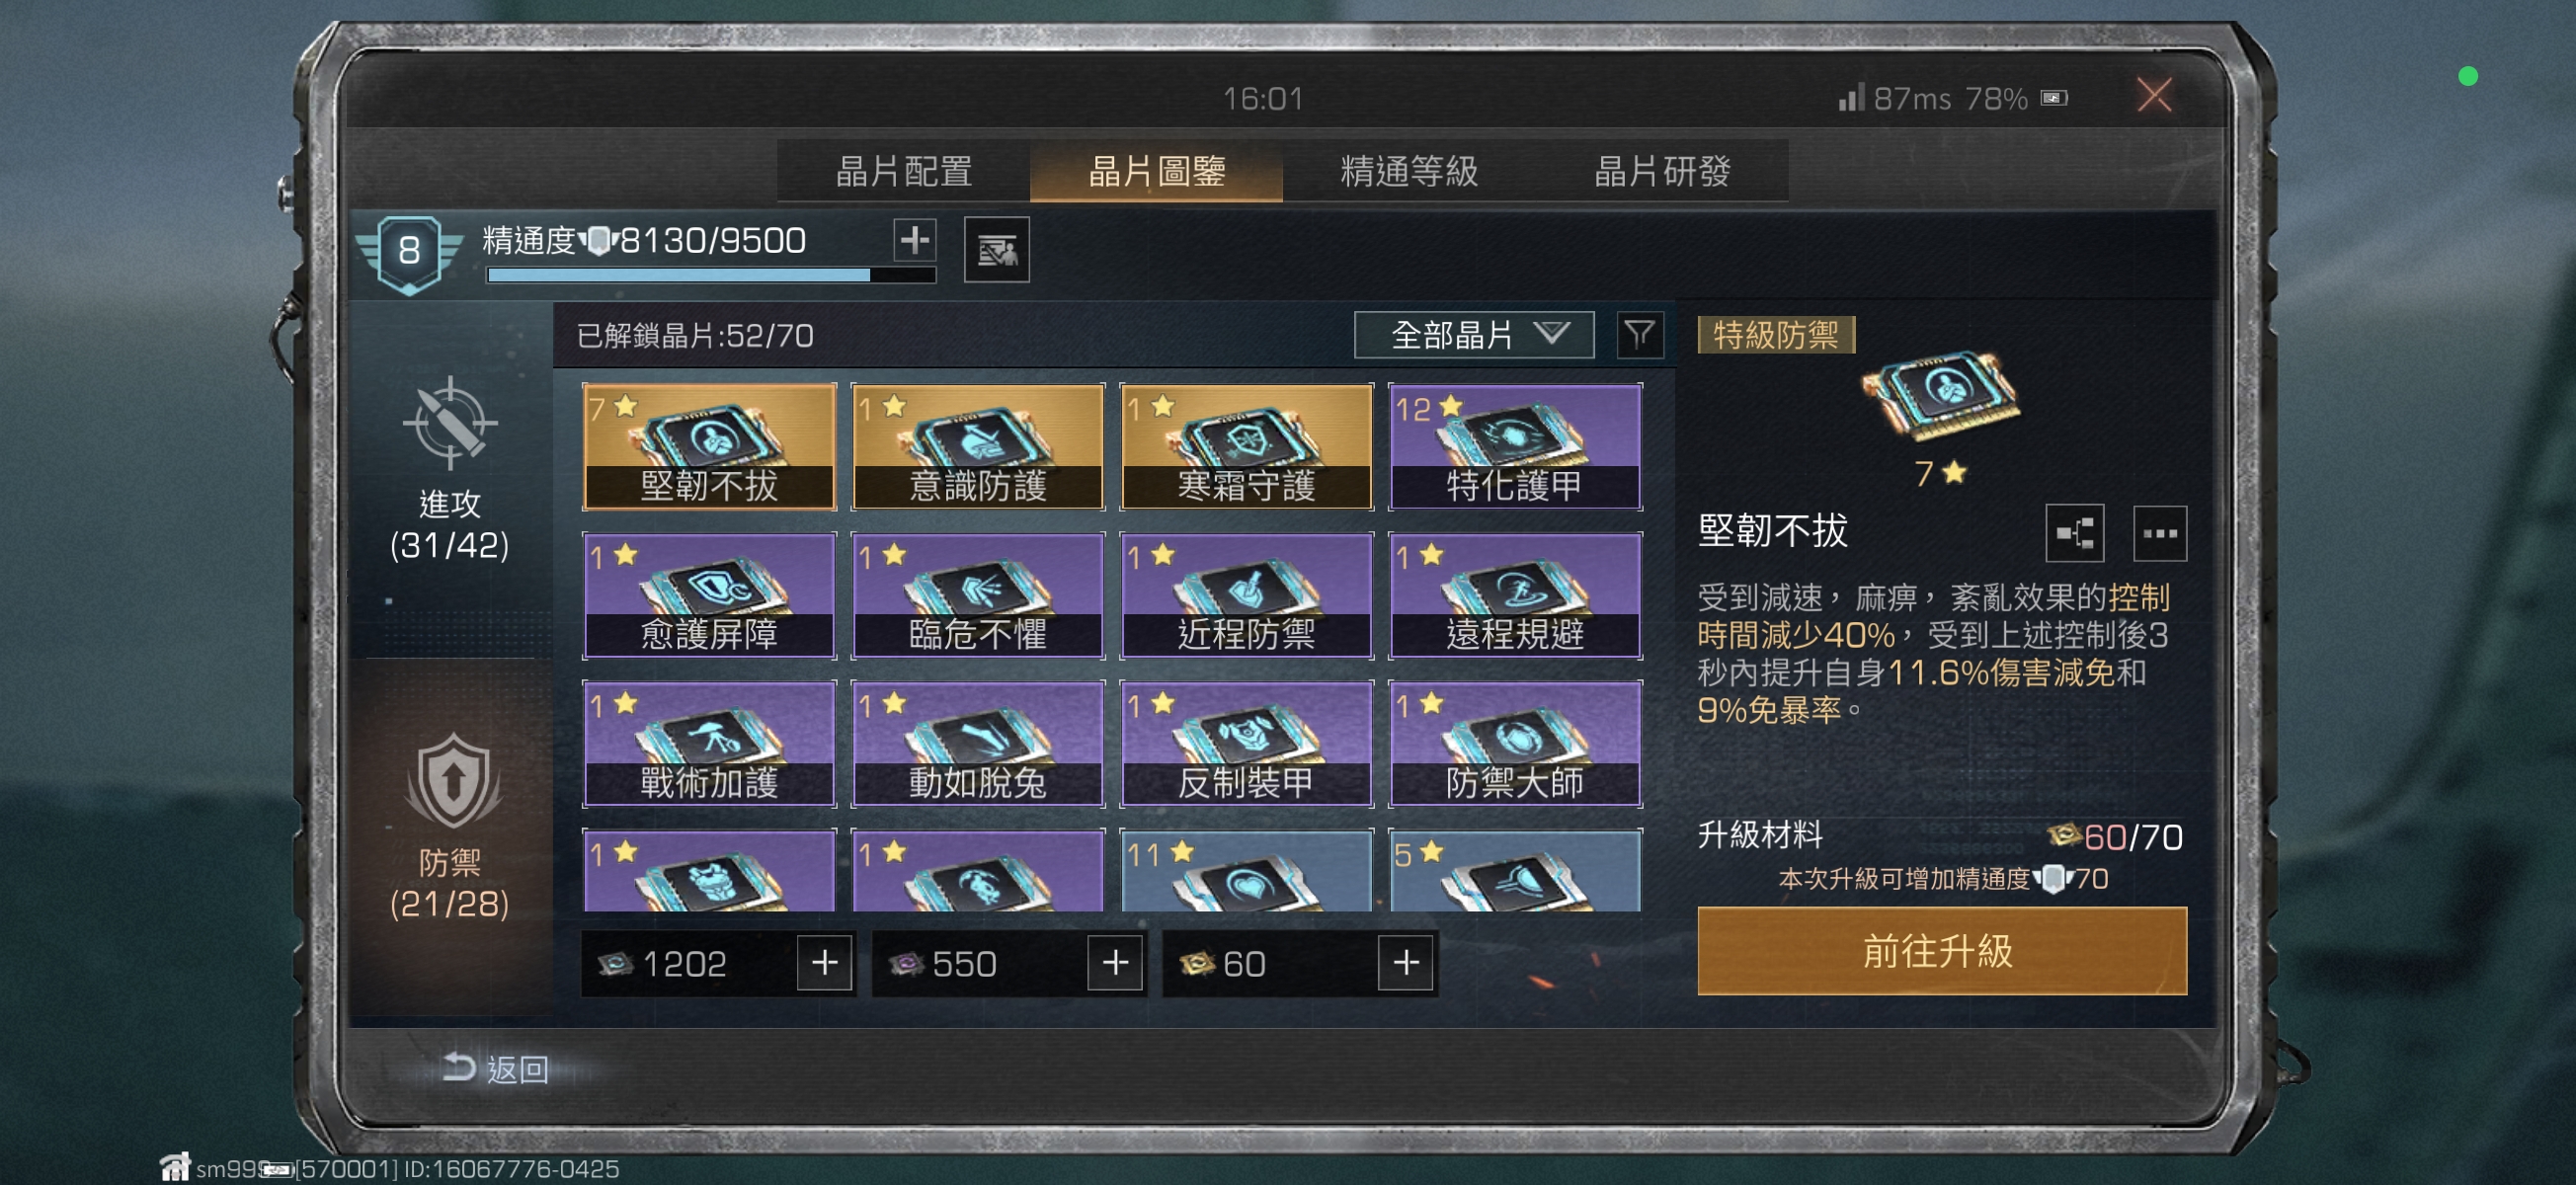Select the 堅韌不拔 chip thumbnail
This screenshot has width=2576, height=1185.
pos(709,446)
